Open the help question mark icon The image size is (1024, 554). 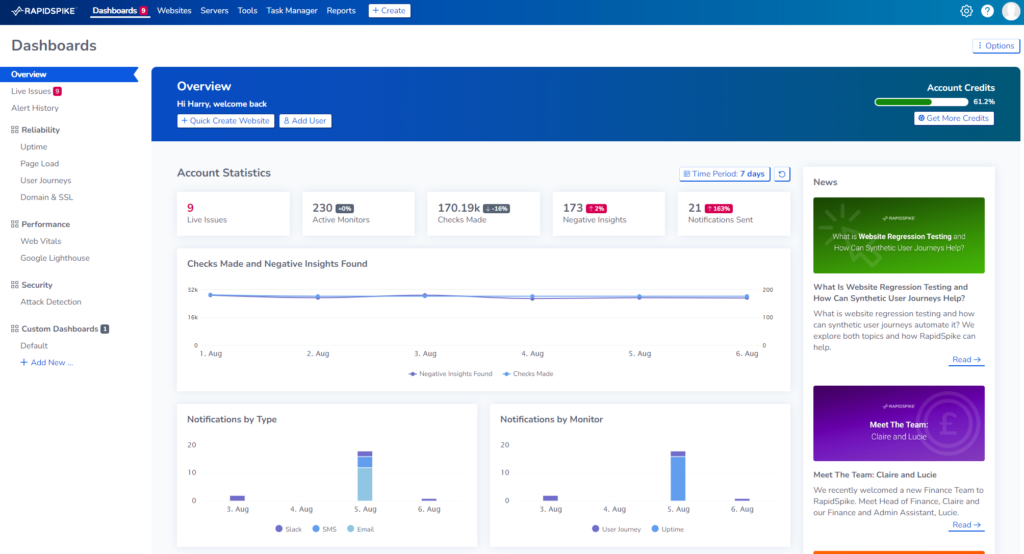[x=987, y=11]
